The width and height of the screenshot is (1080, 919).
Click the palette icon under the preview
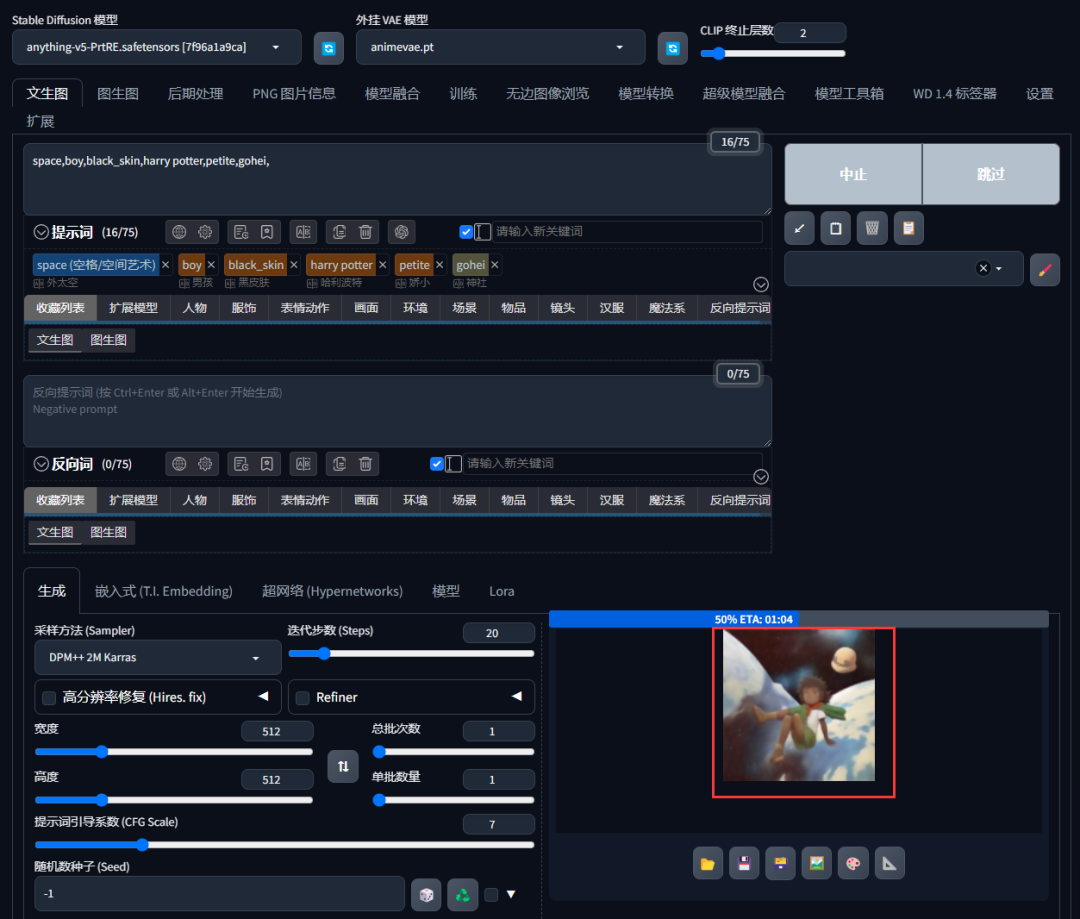pyautogui.click(x=852, y=862)
